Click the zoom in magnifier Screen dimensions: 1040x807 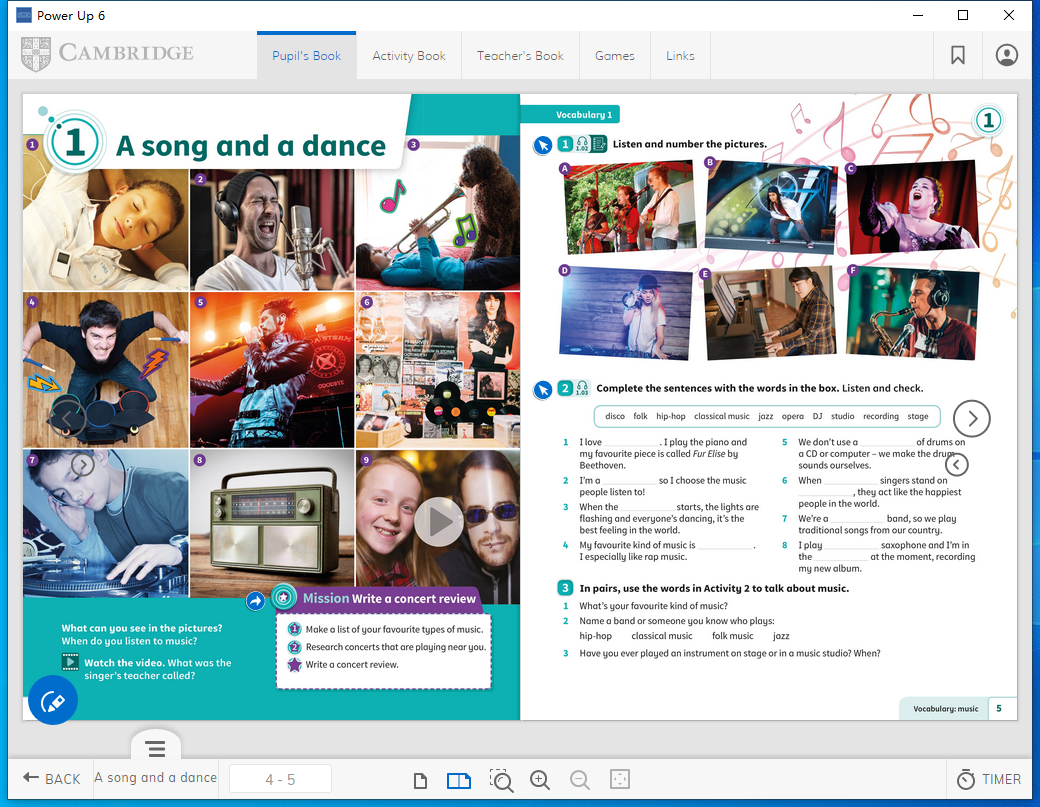[540, 780]
